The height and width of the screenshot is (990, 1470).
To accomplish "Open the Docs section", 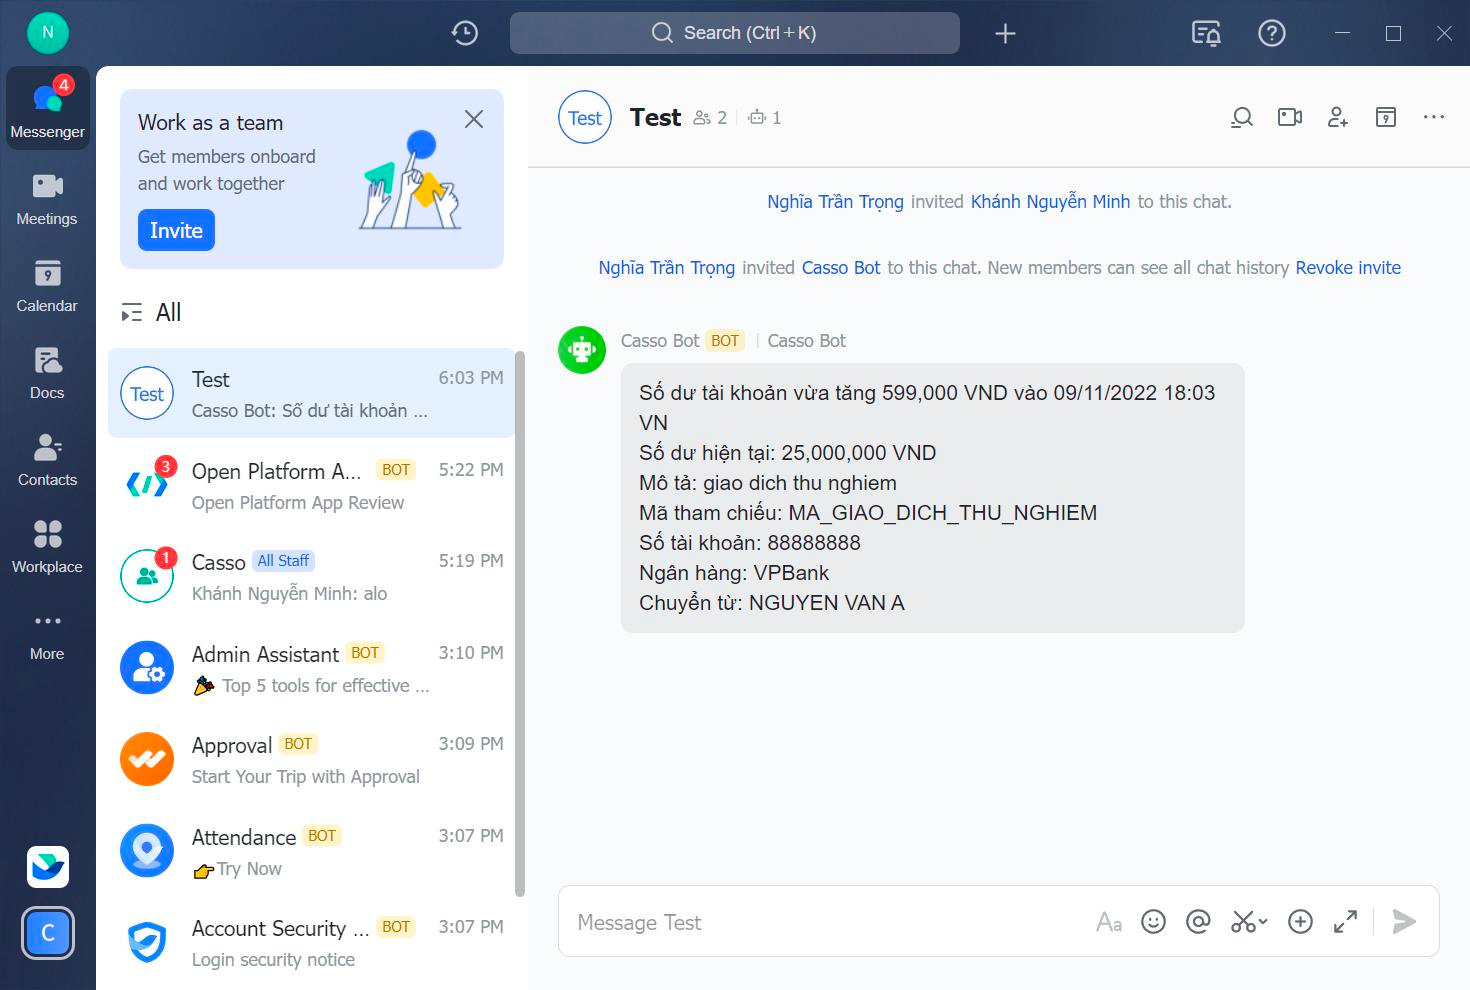I will click(47, 372).
